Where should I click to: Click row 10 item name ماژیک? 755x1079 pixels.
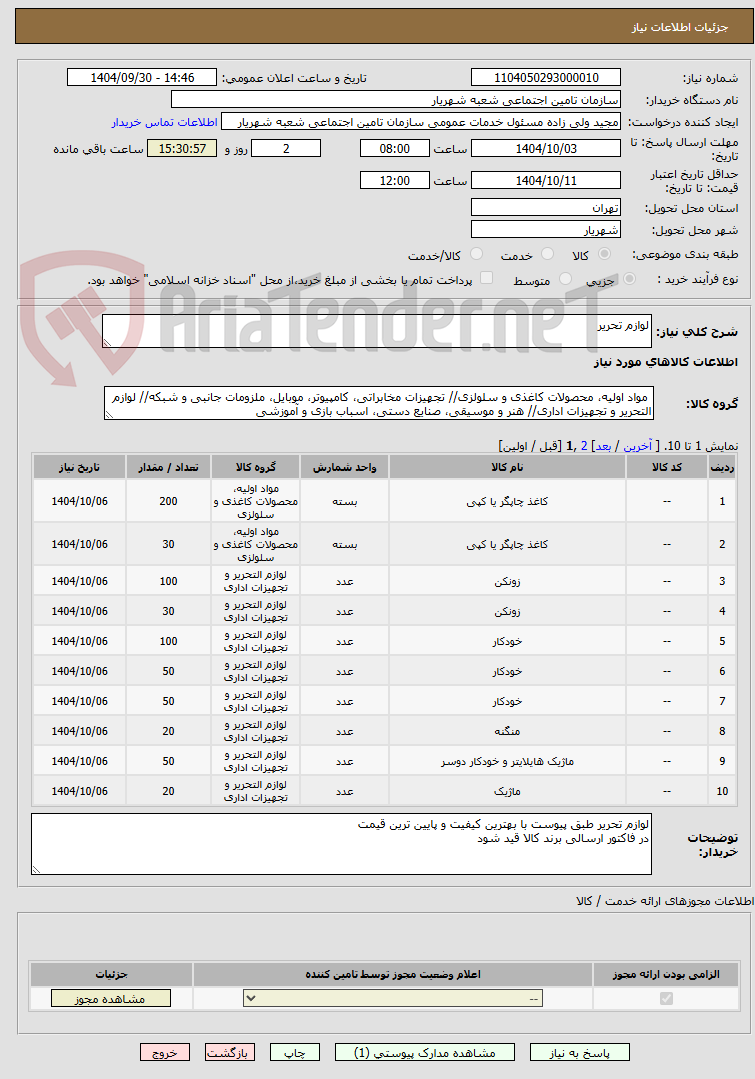(507, 791)
